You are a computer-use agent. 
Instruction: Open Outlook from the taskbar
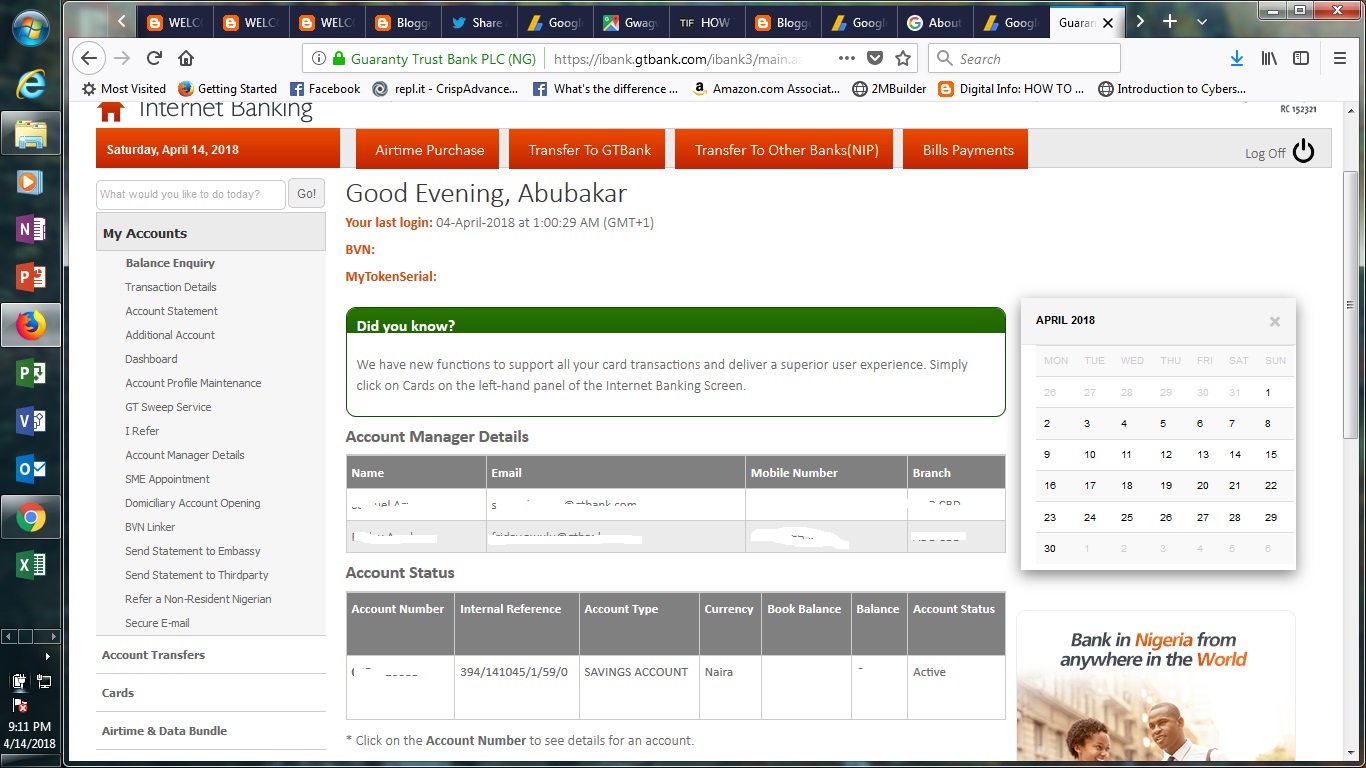[x=31, y=469]
